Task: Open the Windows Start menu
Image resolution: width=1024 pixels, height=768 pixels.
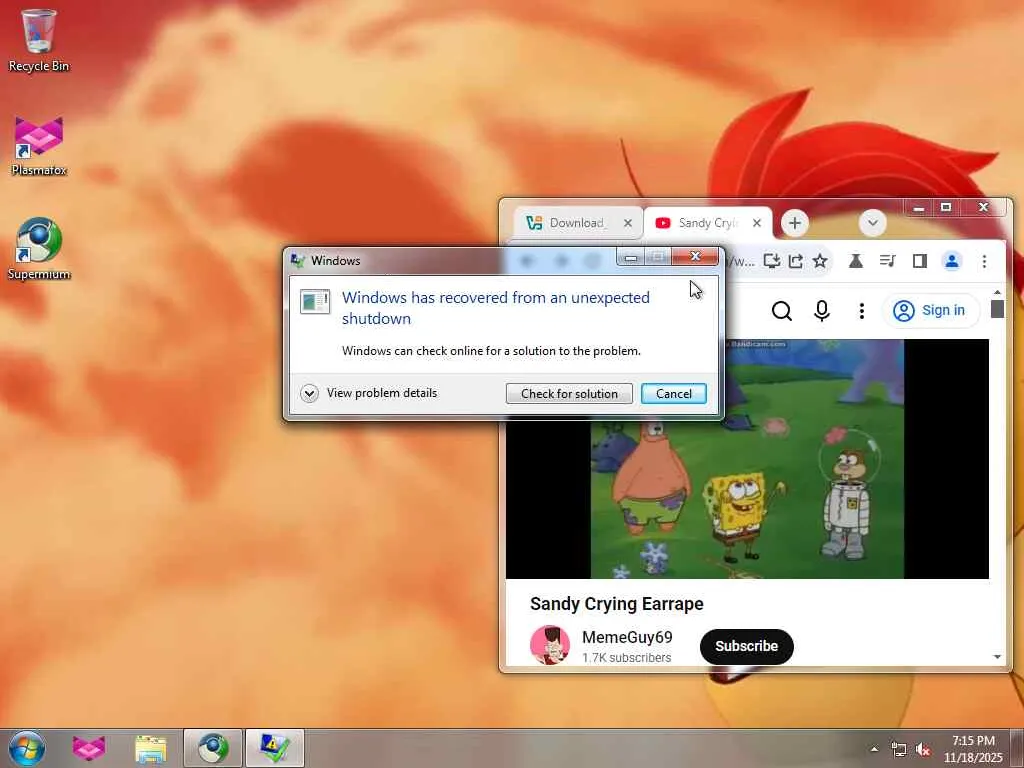Action: [x=26, y=748]
